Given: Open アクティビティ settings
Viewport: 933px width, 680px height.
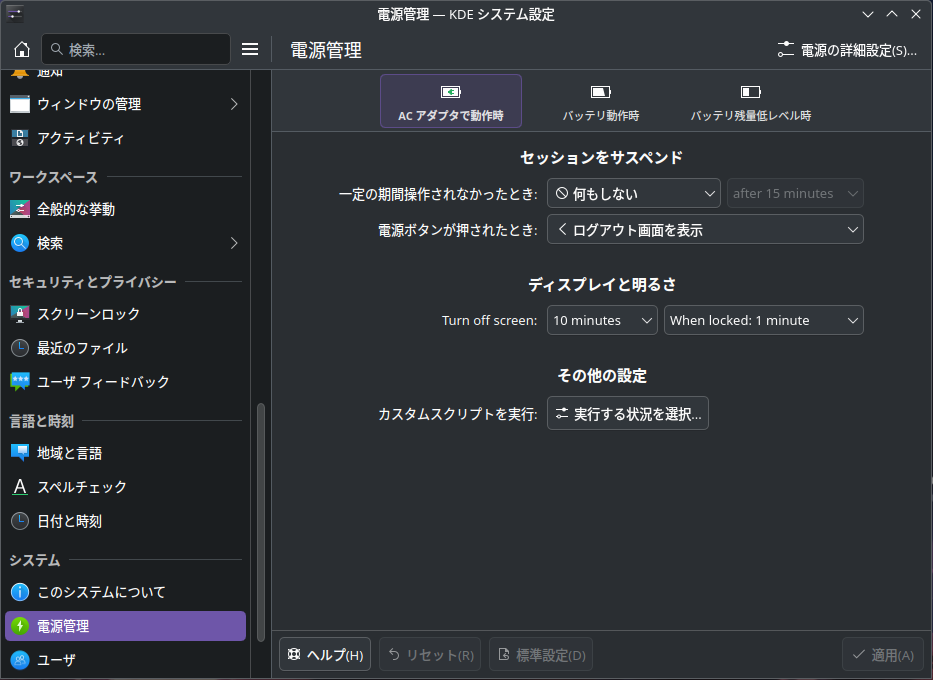Looking at the screenshot, I should (126, 138).
